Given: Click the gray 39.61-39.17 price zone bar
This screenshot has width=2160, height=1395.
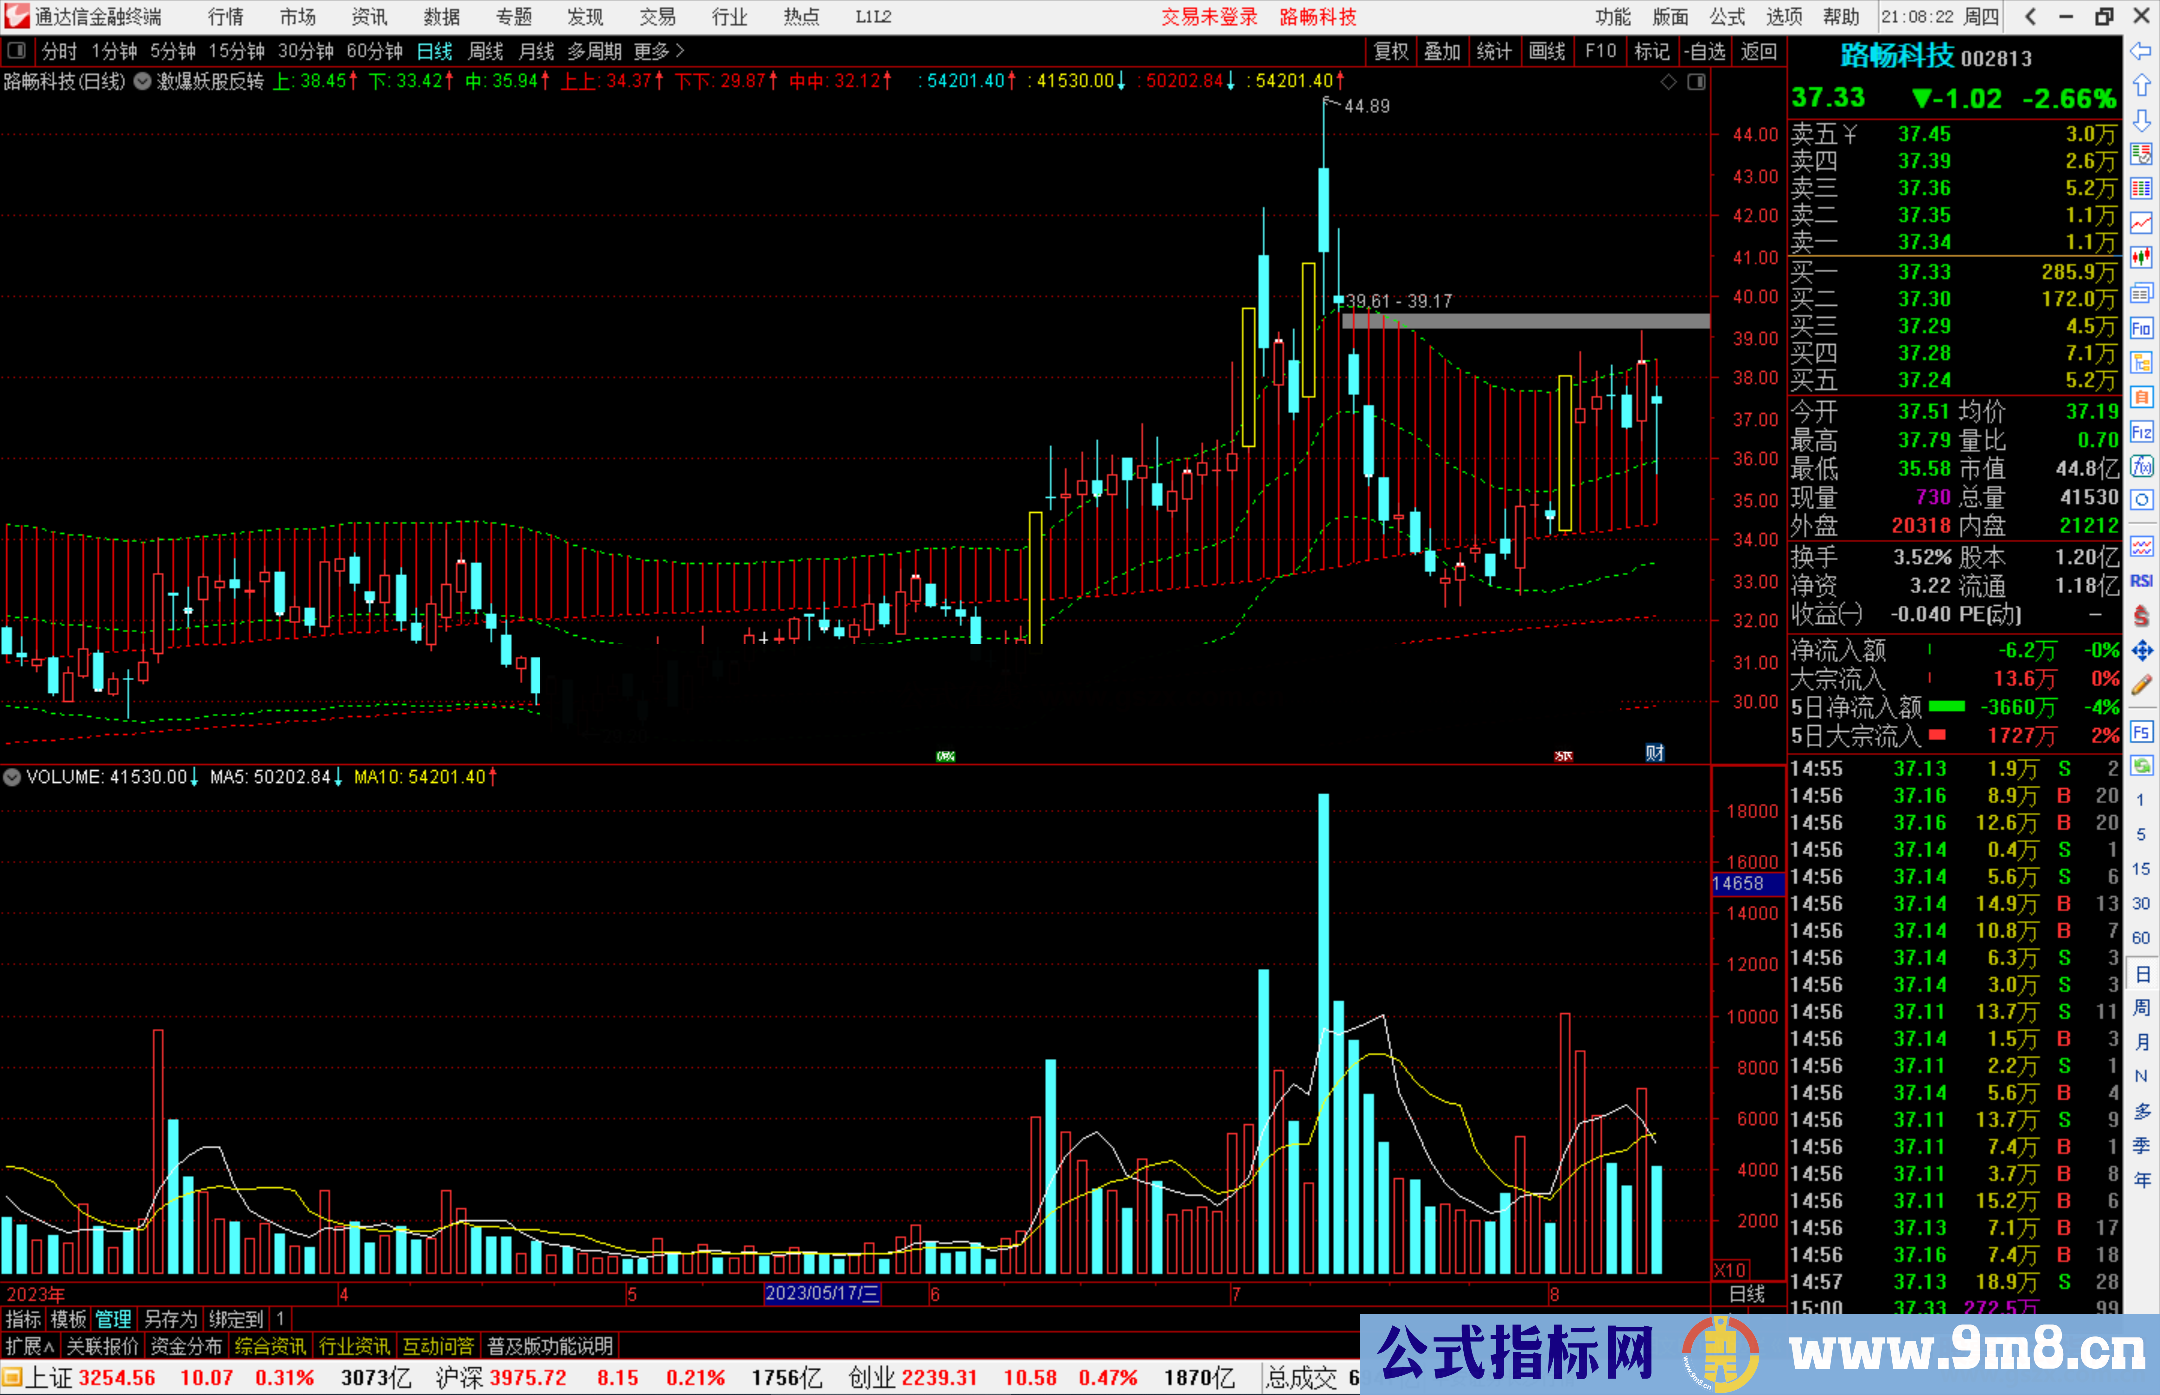Looking at the screenshot, I should click(1525, 321).
